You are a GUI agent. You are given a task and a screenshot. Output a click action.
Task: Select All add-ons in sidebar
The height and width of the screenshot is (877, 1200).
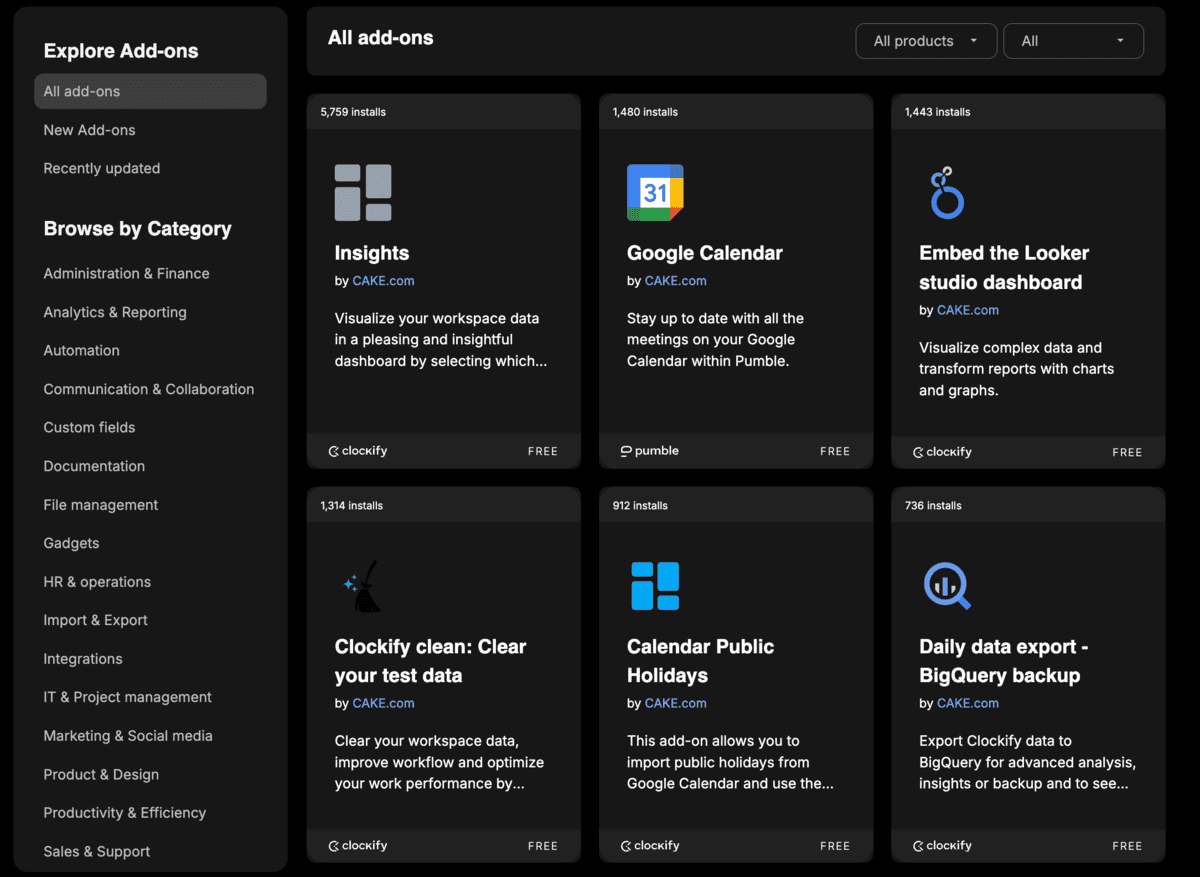[x=150, y=91]
